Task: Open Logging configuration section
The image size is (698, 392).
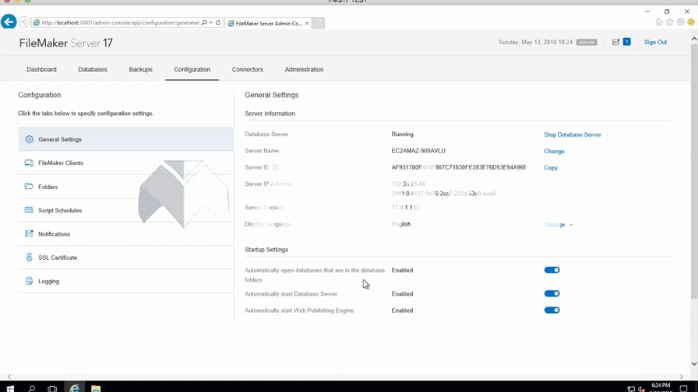Action: (126, 281)
